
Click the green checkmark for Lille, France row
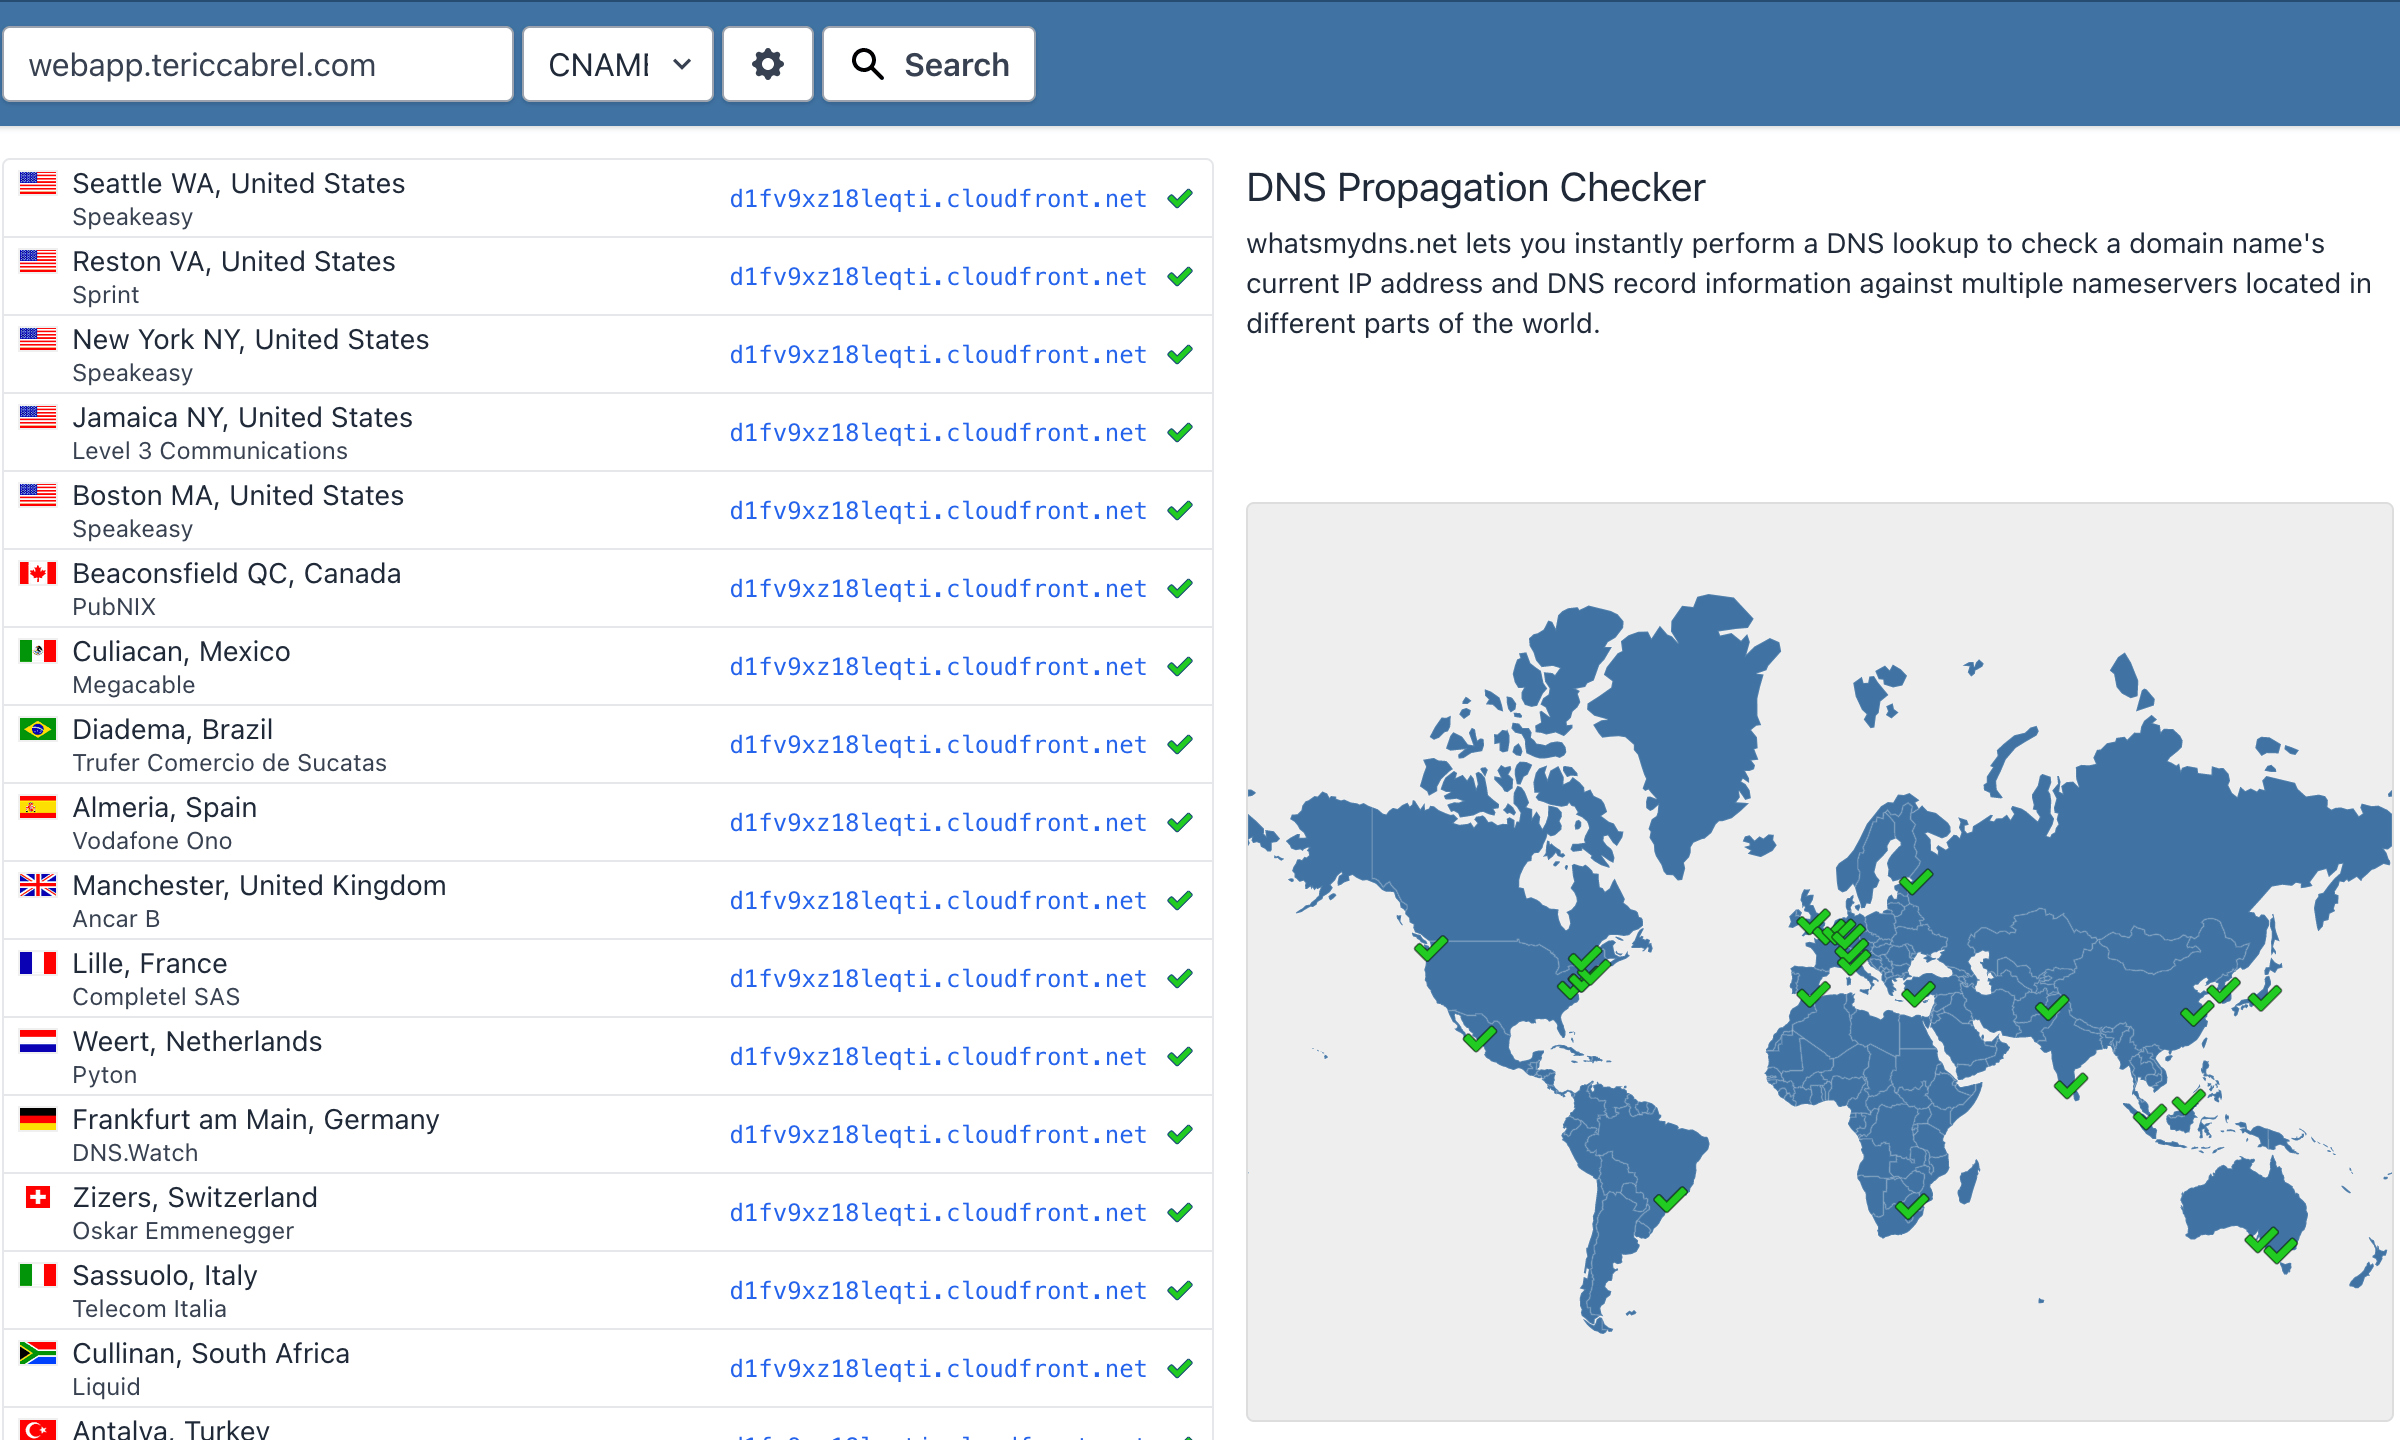[1180, 978]
